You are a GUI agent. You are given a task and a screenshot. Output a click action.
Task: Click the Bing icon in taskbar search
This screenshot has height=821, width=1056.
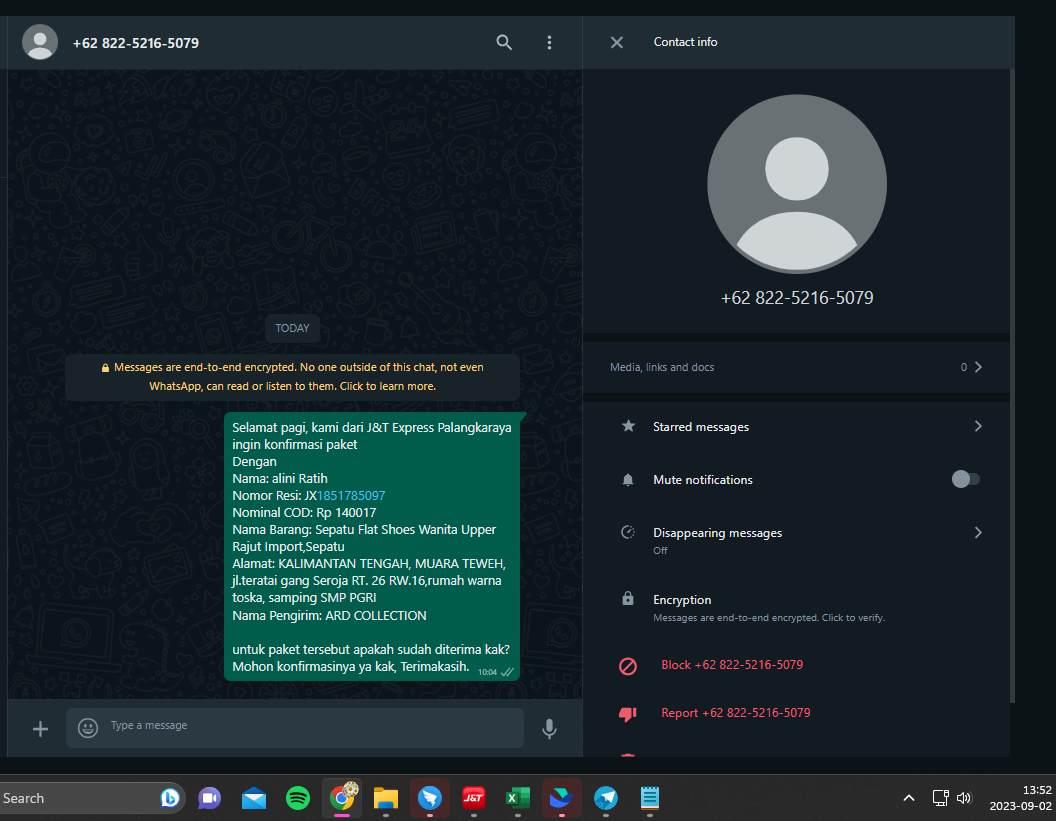point(170,798)
